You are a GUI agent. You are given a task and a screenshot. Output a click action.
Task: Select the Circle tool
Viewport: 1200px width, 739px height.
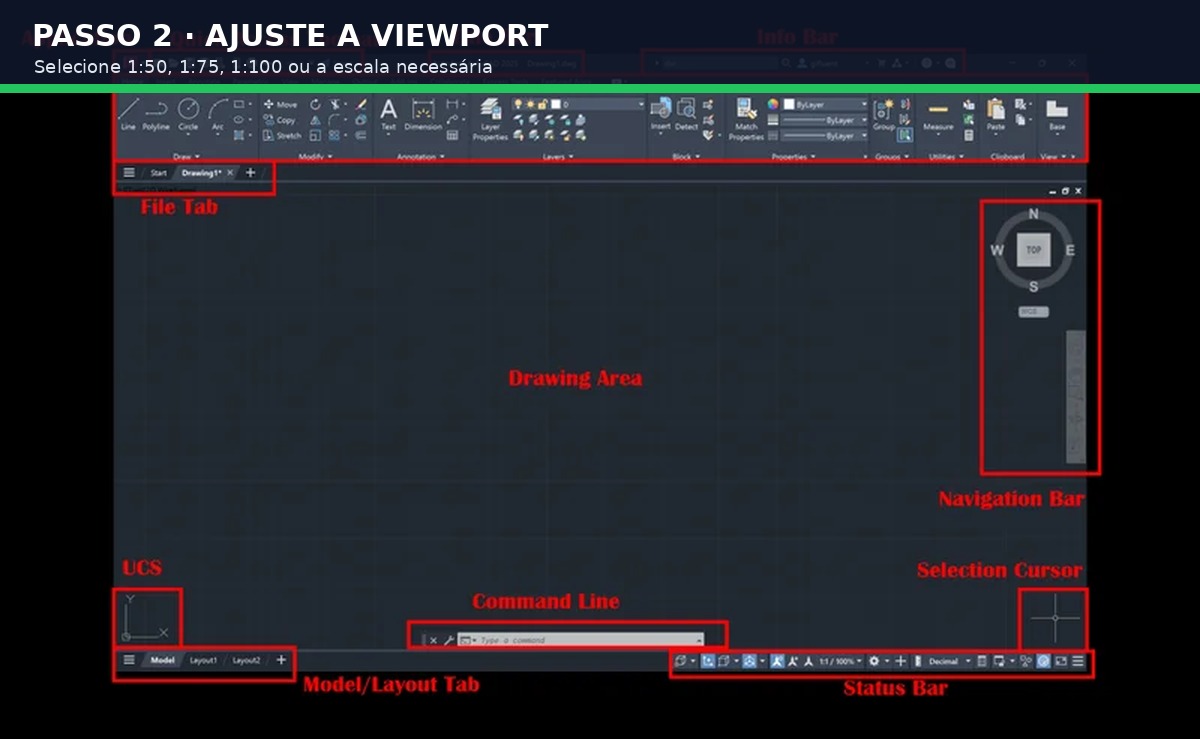[x=188, y=114]
